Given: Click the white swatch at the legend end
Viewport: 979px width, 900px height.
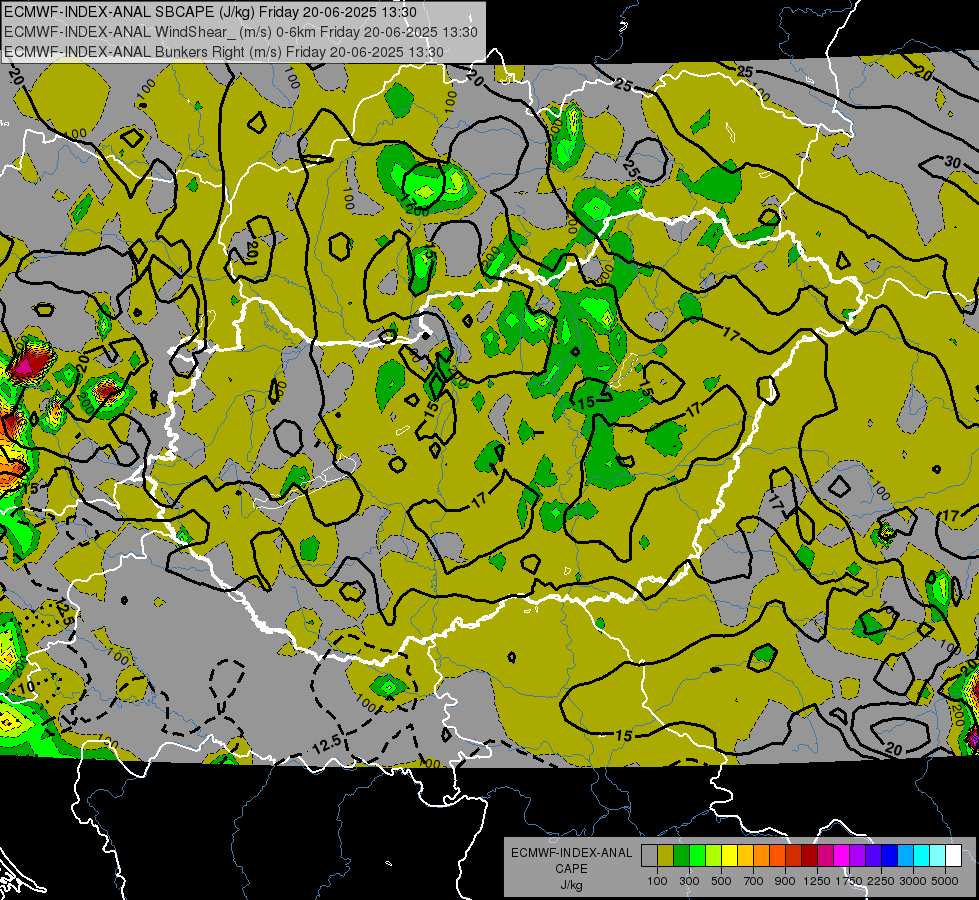Looking at the screenshot, I should coord(953,856).
